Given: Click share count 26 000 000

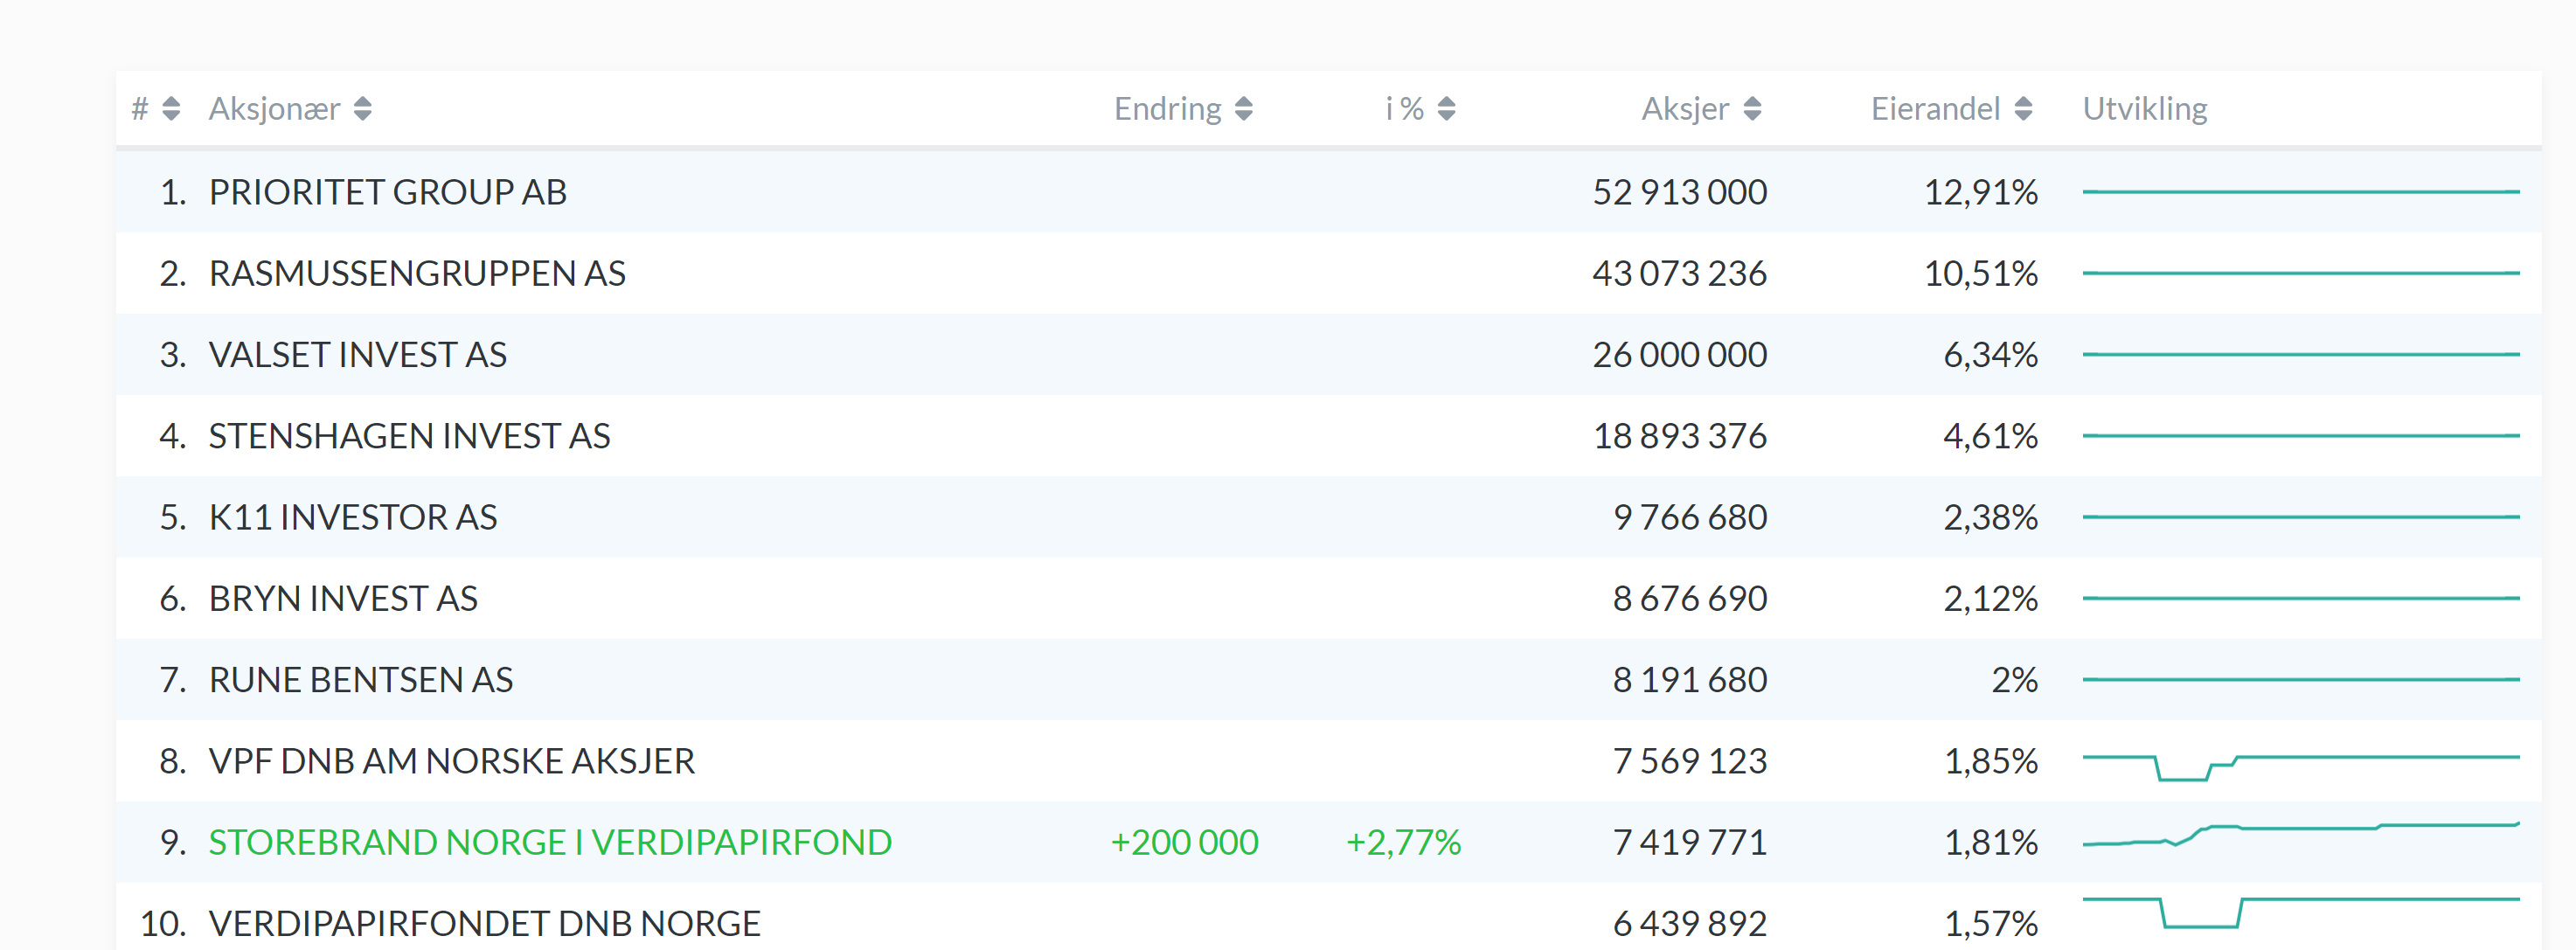Looking at the screenshot, I should (x=1679, y=354).
